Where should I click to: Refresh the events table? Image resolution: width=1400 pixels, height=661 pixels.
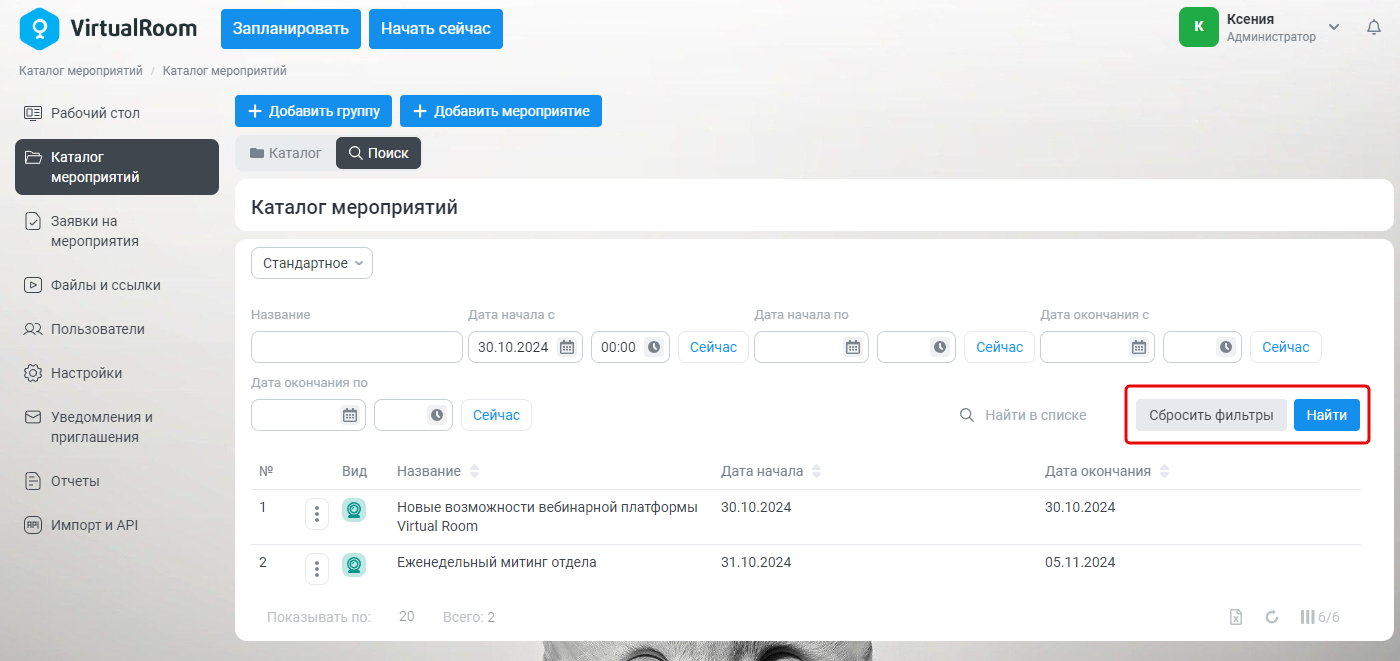click(1272, 617)
